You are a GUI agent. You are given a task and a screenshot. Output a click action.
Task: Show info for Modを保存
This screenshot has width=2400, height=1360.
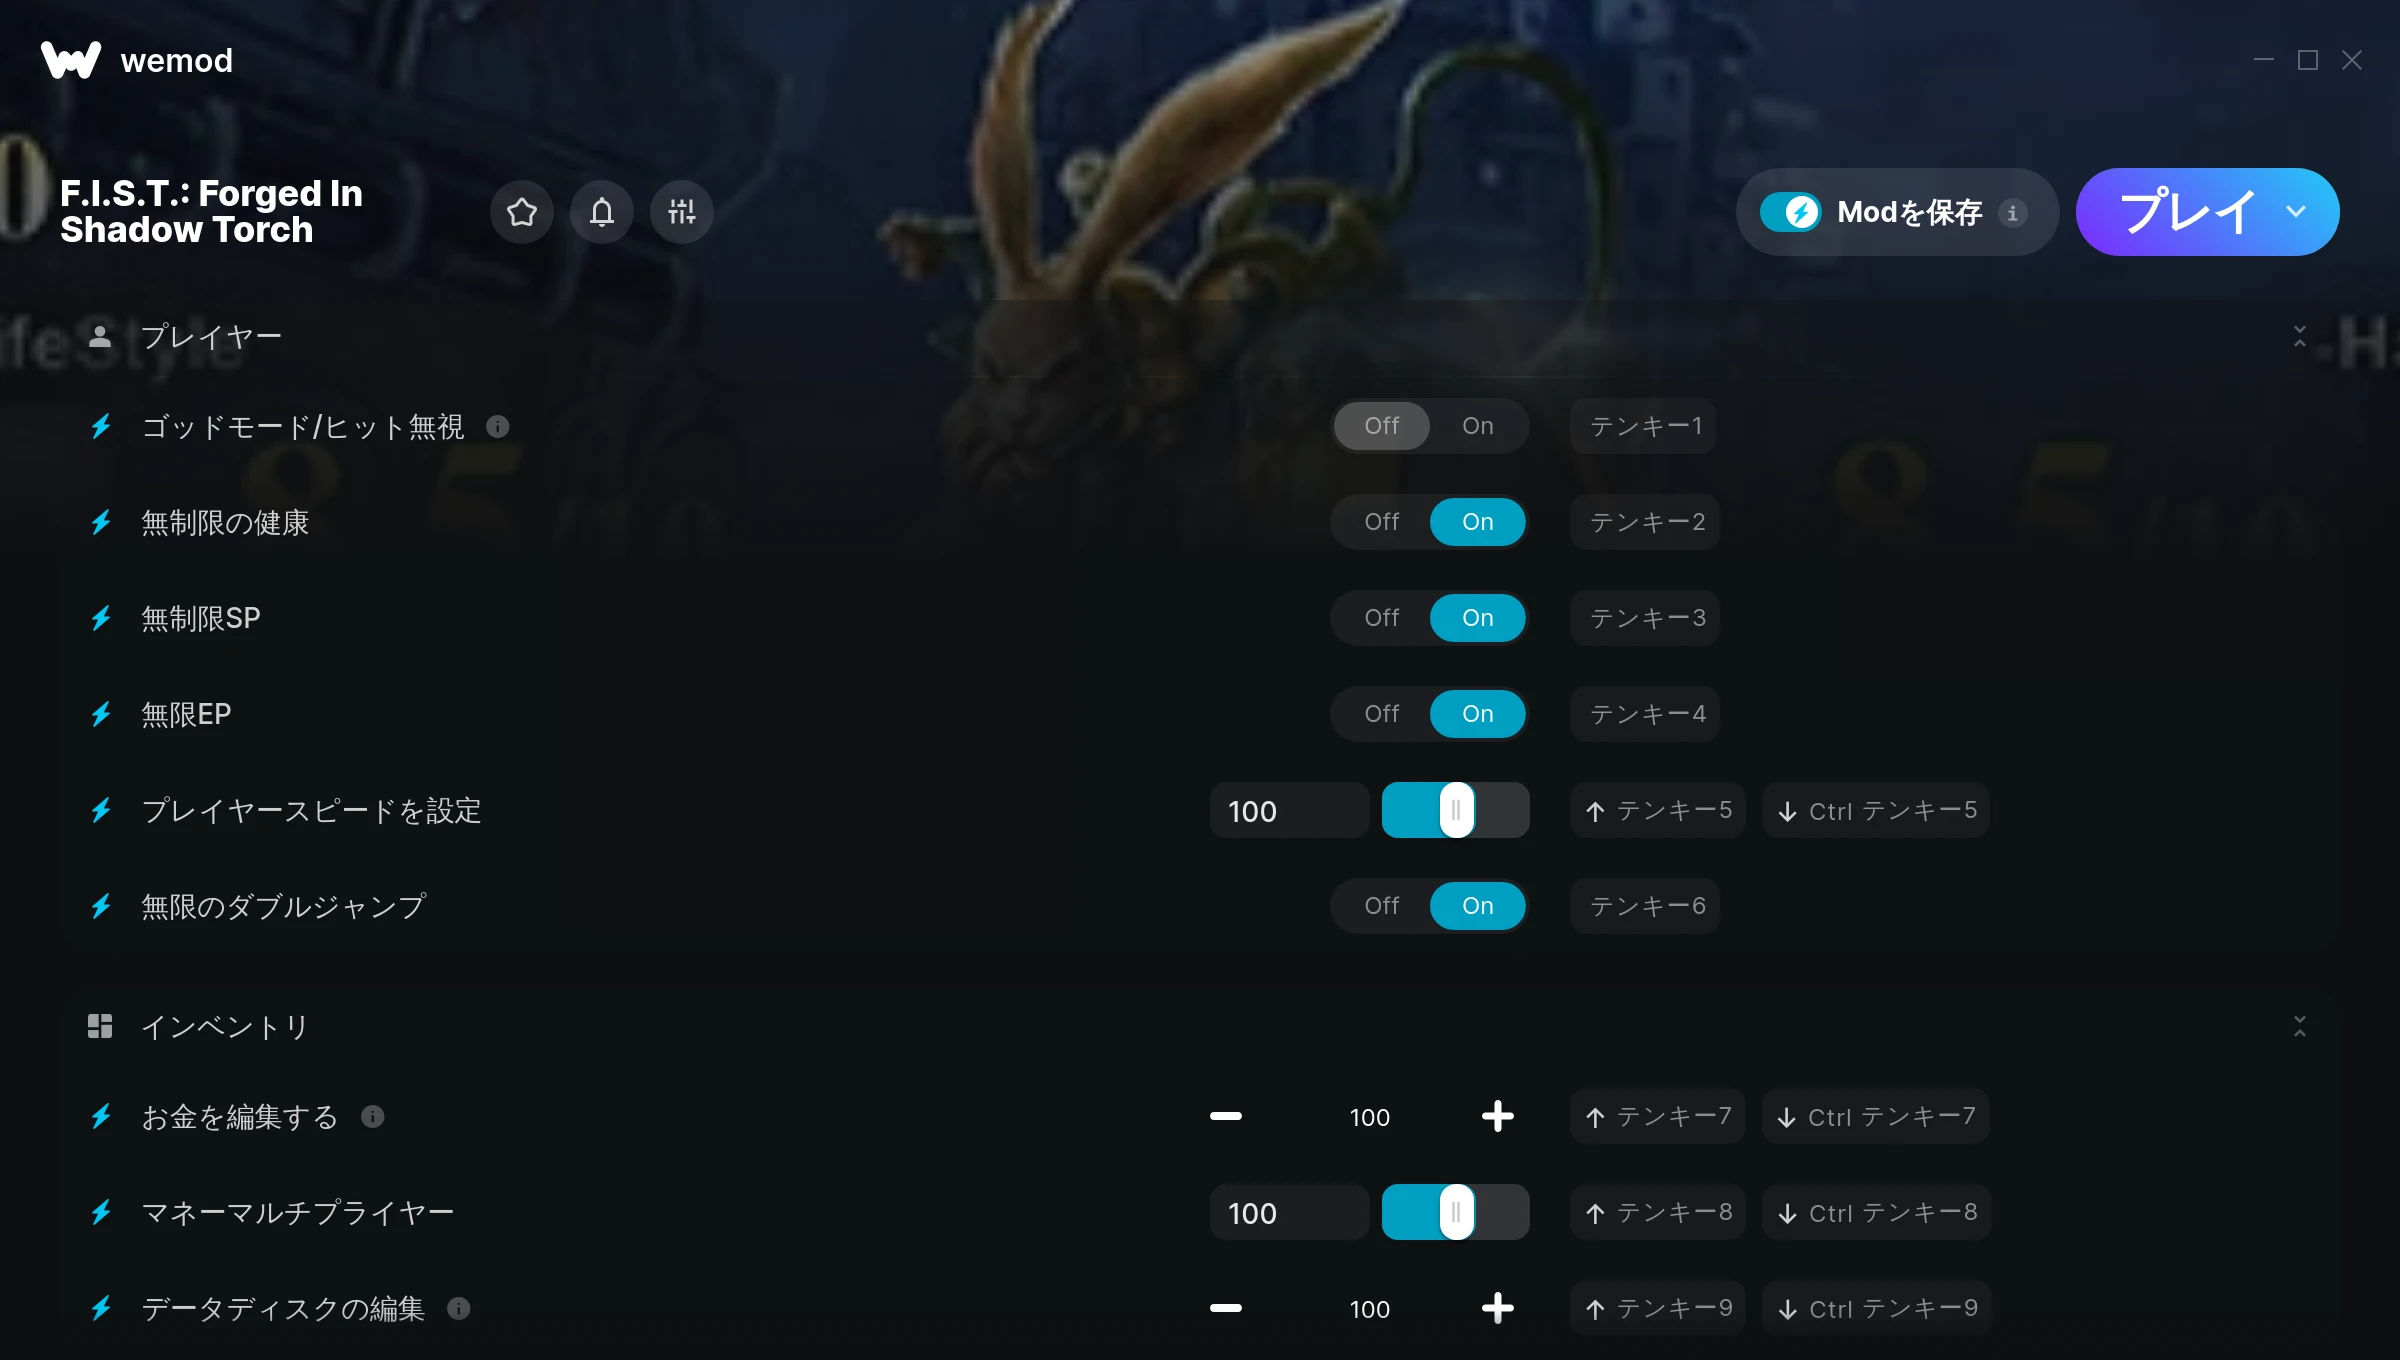click(x=2012, y=213)
